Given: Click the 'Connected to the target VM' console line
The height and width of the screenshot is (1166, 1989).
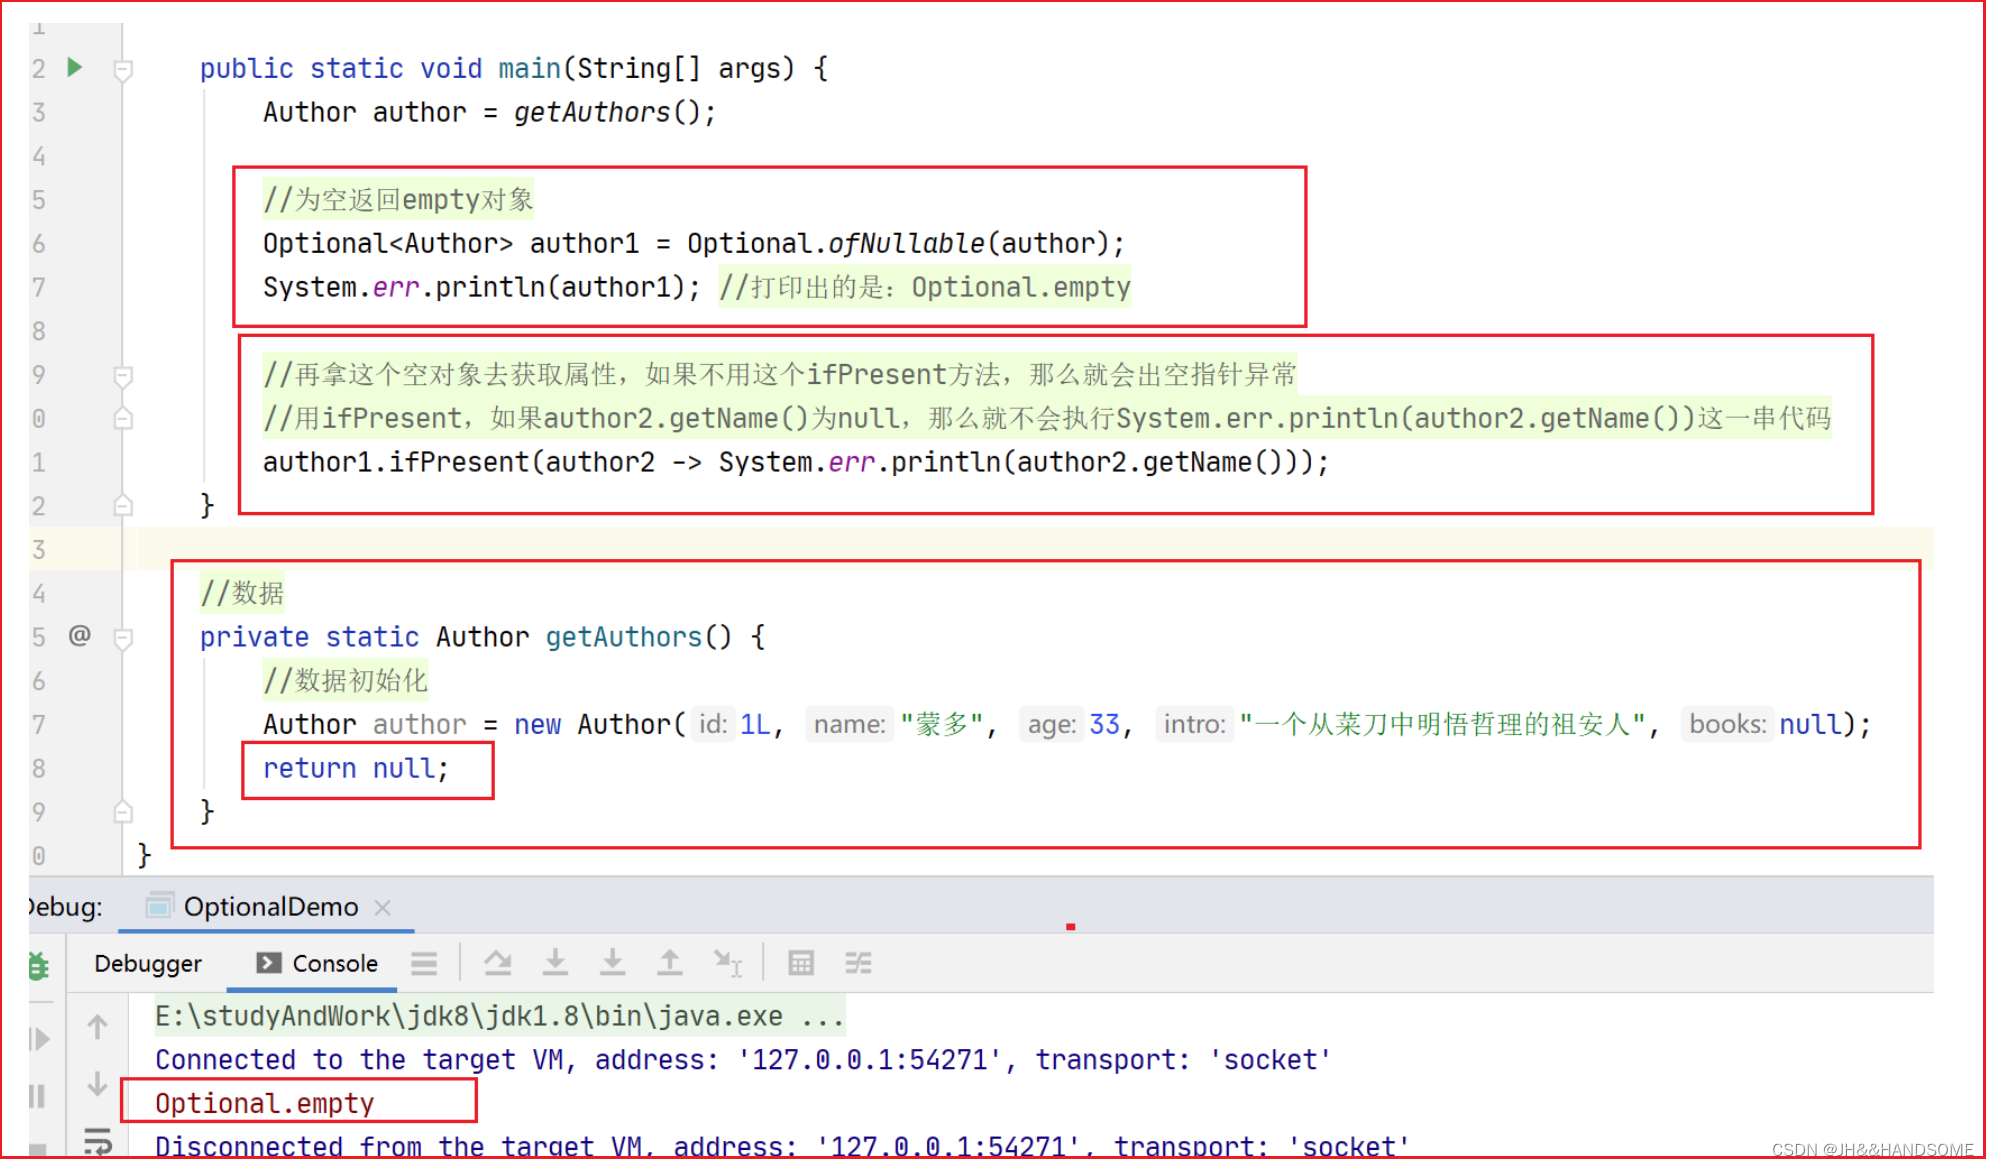Looking at the screenshot, I should click(743, 1060).
